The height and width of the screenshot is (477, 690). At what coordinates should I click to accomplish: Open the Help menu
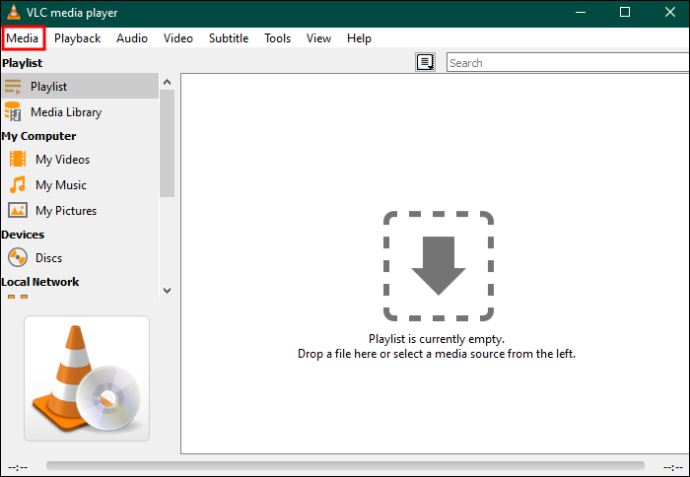coord(359,38)
